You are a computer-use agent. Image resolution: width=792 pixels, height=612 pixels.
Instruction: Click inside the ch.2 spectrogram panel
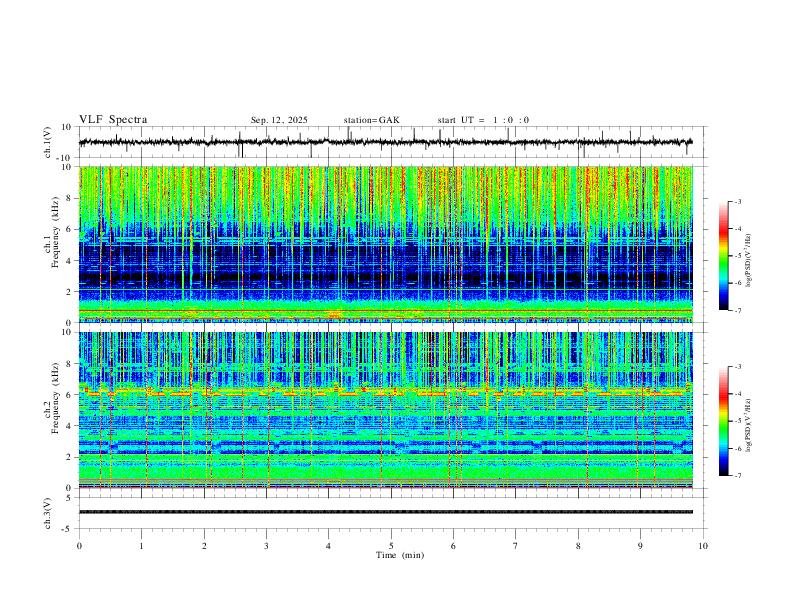[385, 410]
